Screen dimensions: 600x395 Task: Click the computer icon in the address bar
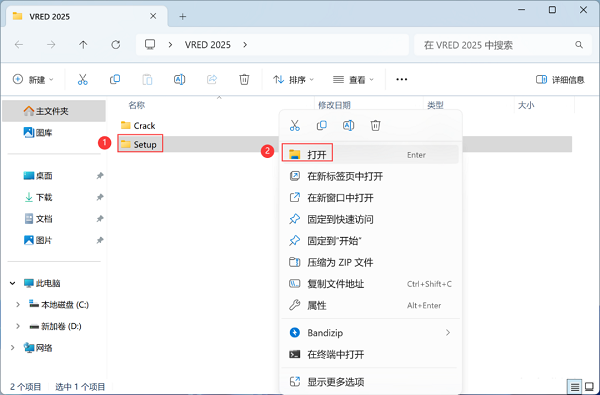150,44
